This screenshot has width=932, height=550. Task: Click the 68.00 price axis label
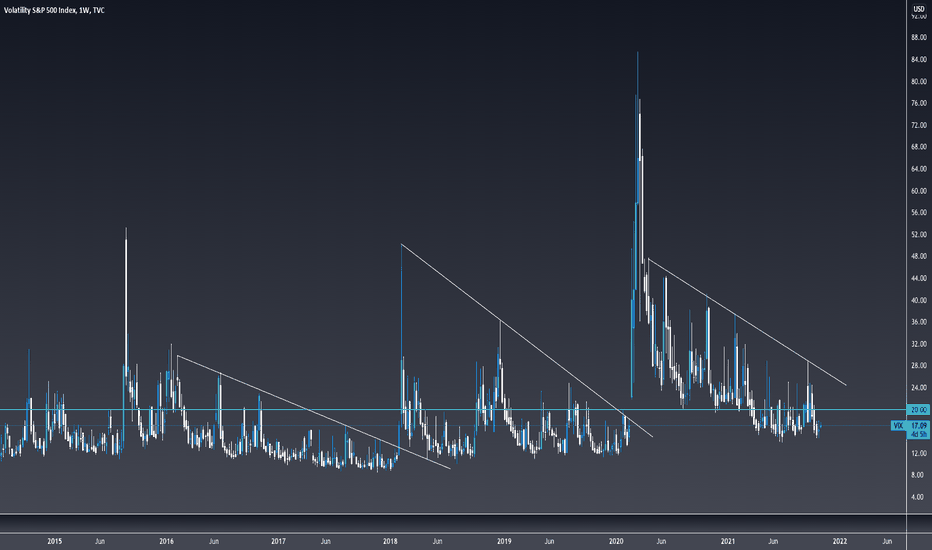[918, 147]
